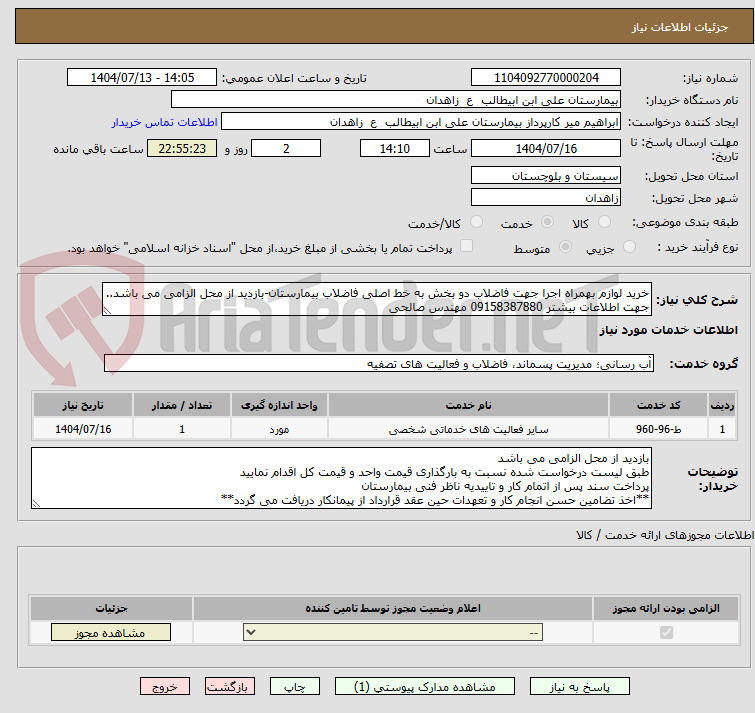Viewport: 755px width, 713px height.
Task: View permit via مشاهده مجوز button
Action: pos(111,633)
